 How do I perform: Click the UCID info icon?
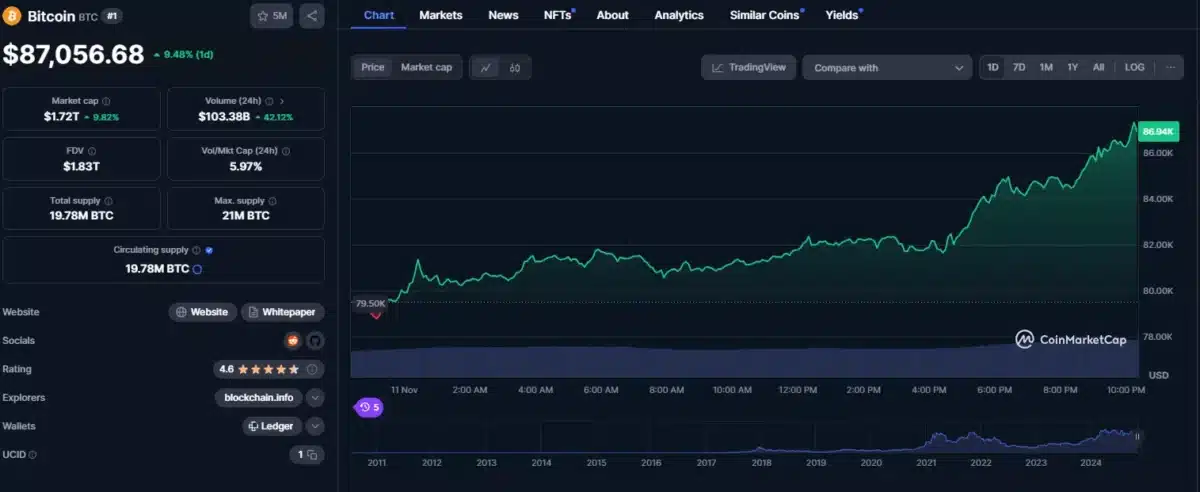click(x=33, y=455)
